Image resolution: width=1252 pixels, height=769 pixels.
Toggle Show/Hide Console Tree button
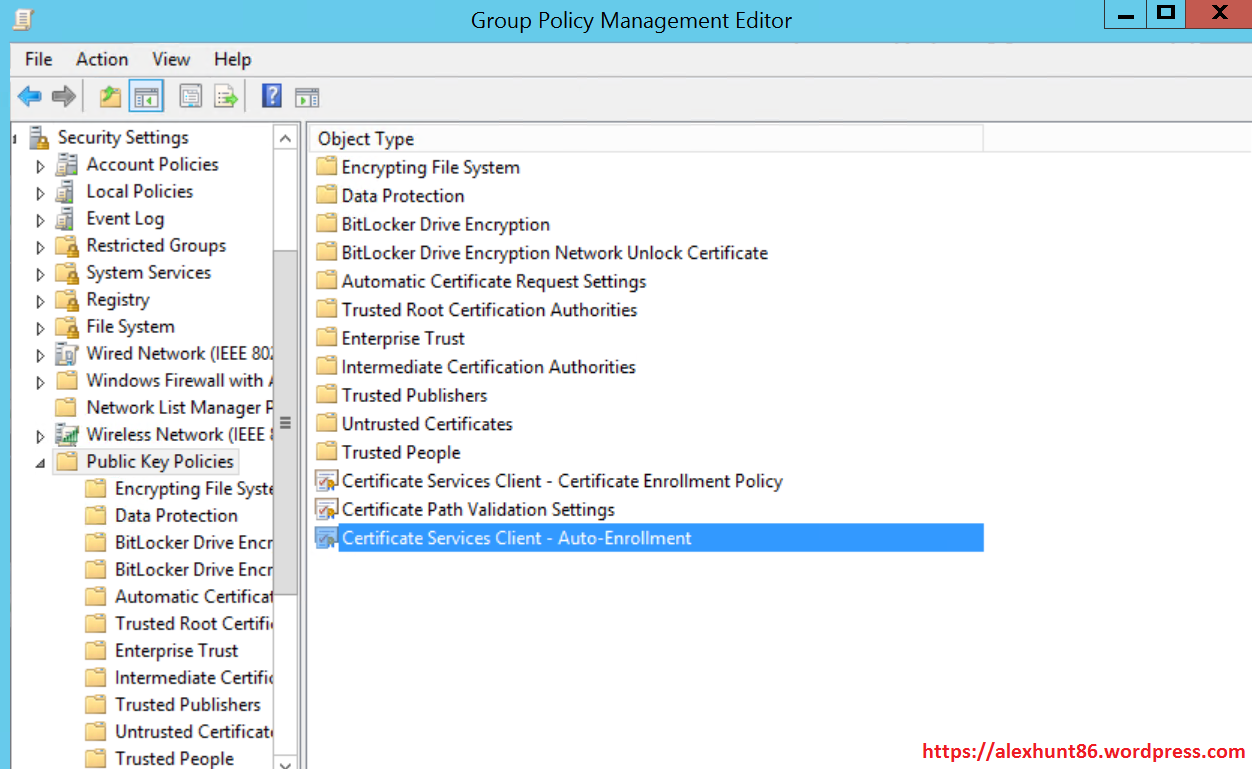(146, 97)
